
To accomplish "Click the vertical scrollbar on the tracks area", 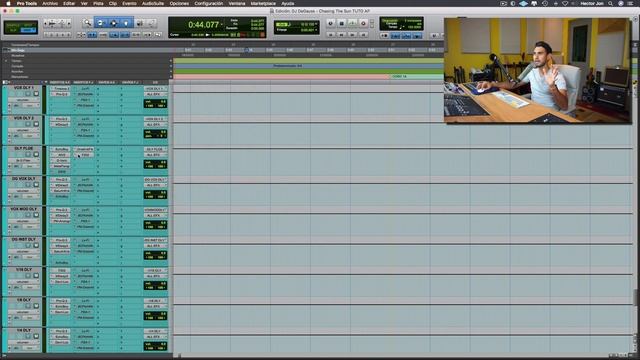I will click(635, 297).
